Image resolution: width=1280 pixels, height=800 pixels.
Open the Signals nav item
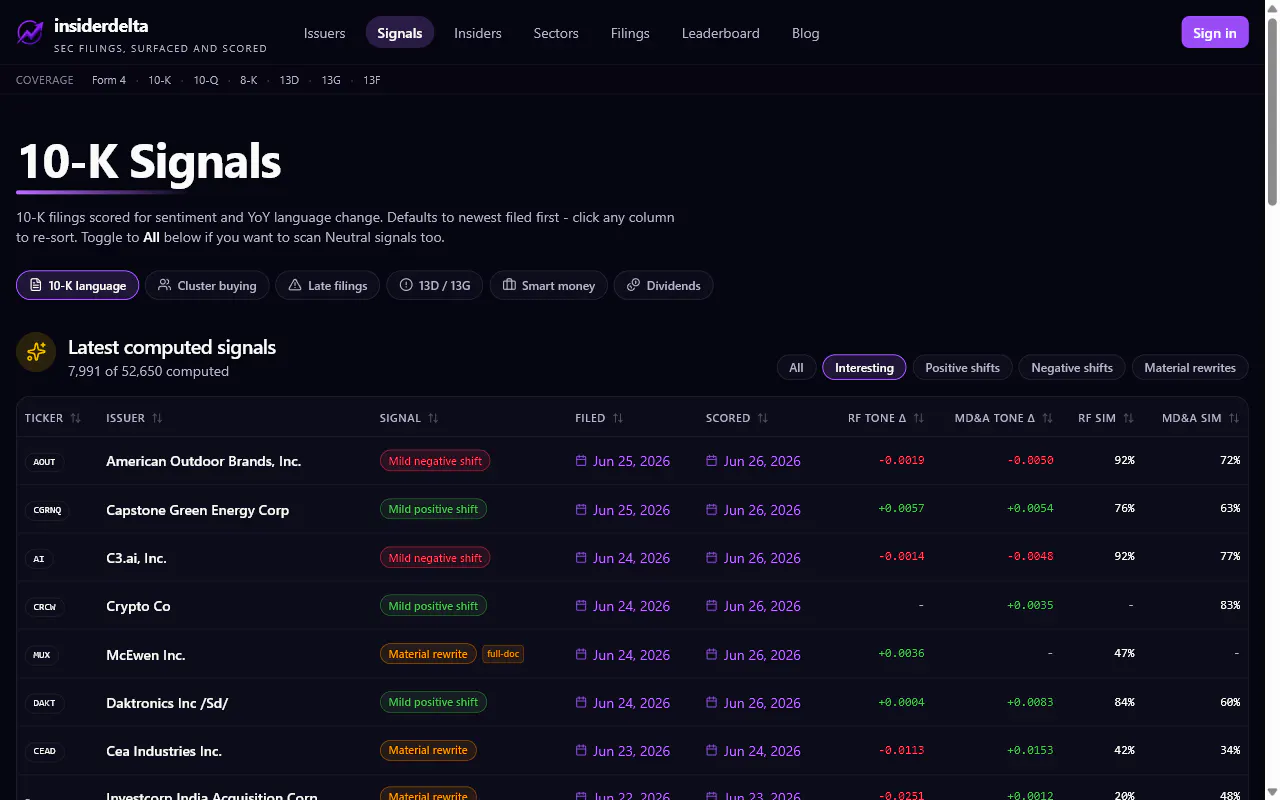tap(400, 33)
